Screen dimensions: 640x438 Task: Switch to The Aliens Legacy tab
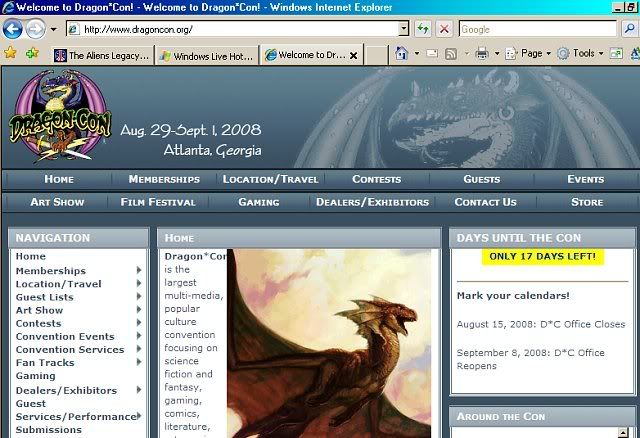pos(102,55)
